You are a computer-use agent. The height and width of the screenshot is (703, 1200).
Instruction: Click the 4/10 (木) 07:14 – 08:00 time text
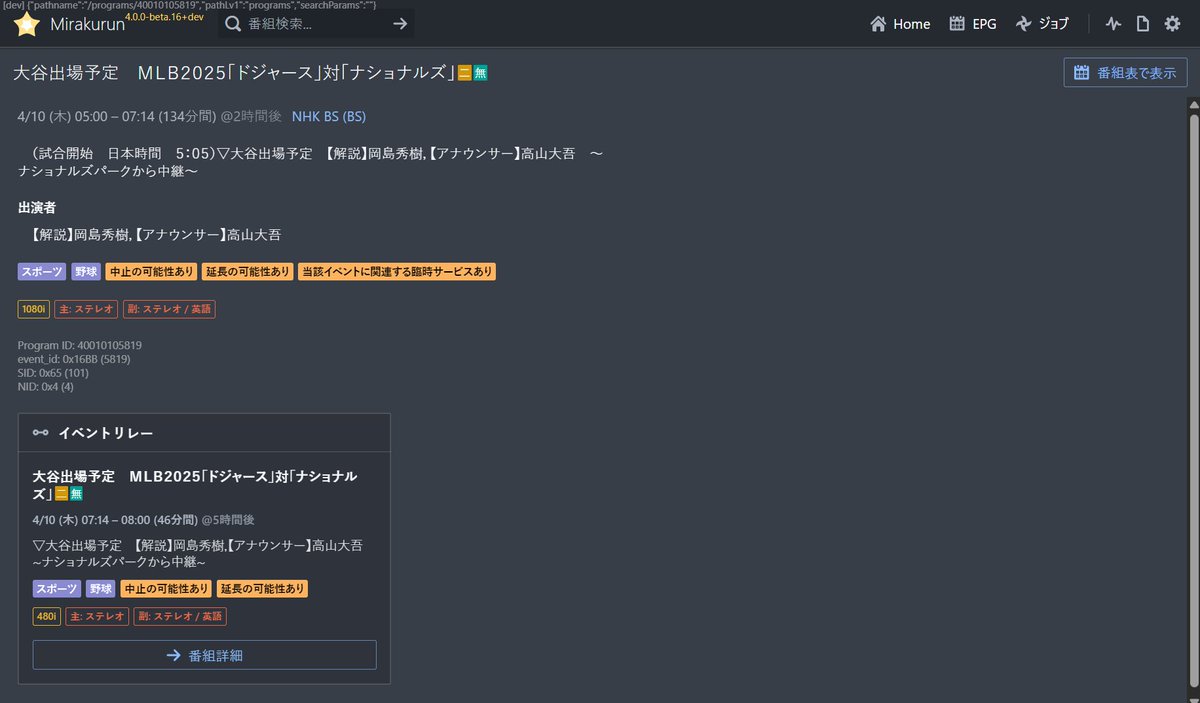pos(115,520)
